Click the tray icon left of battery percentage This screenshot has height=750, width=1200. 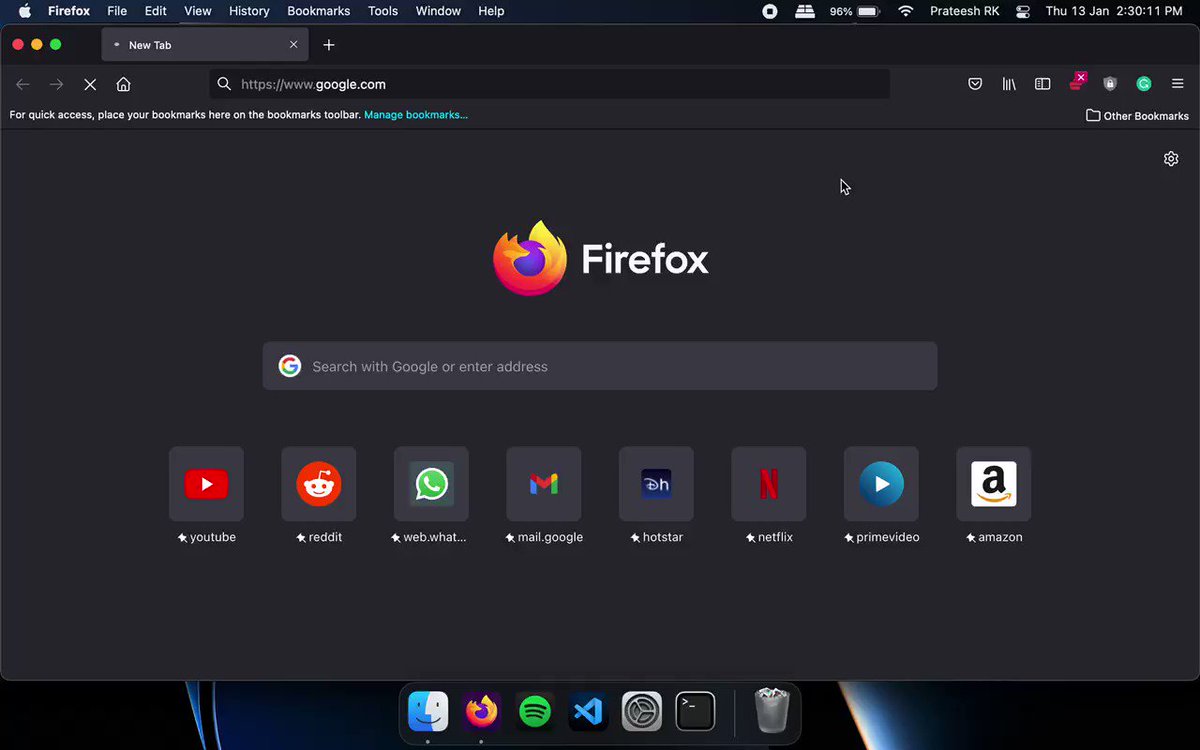click(805, 11)
